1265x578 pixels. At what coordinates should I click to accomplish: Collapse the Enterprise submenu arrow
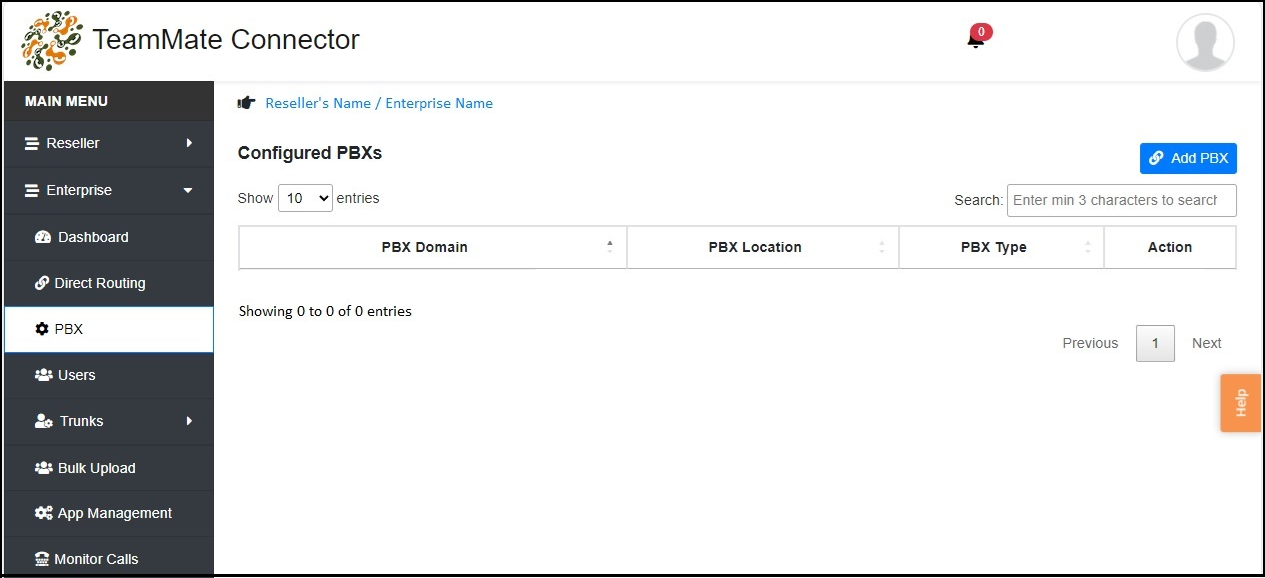[x=188, y=190]
